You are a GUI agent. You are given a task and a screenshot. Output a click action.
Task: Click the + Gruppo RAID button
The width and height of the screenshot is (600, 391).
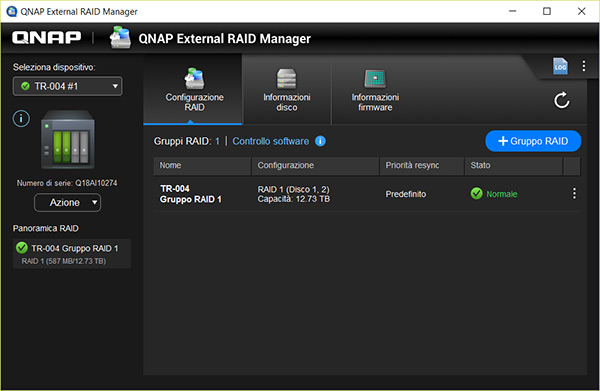533,141
